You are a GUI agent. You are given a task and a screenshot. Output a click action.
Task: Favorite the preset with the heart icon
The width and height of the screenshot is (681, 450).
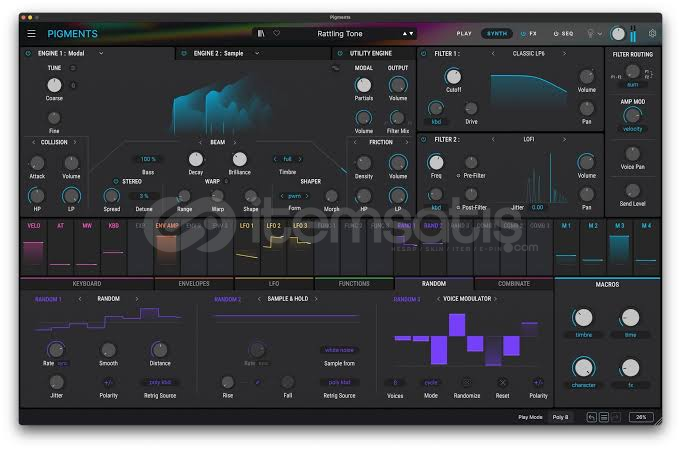click(x=277, y=33)
